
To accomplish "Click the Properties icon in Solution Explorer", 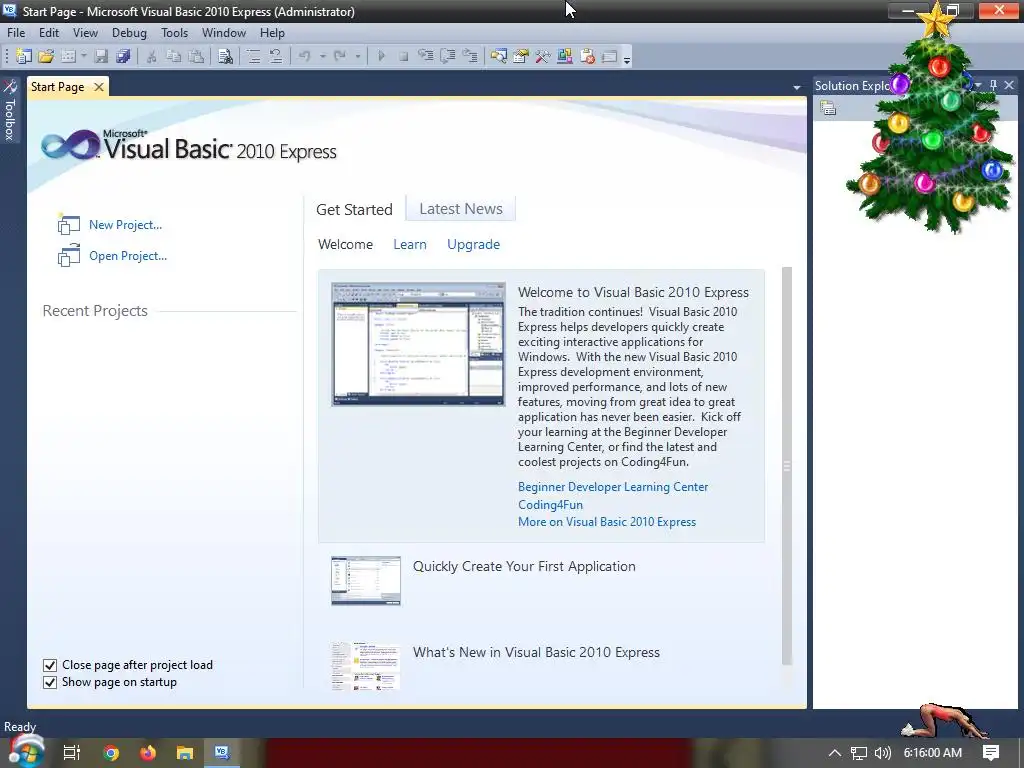I will click(828, 108).
